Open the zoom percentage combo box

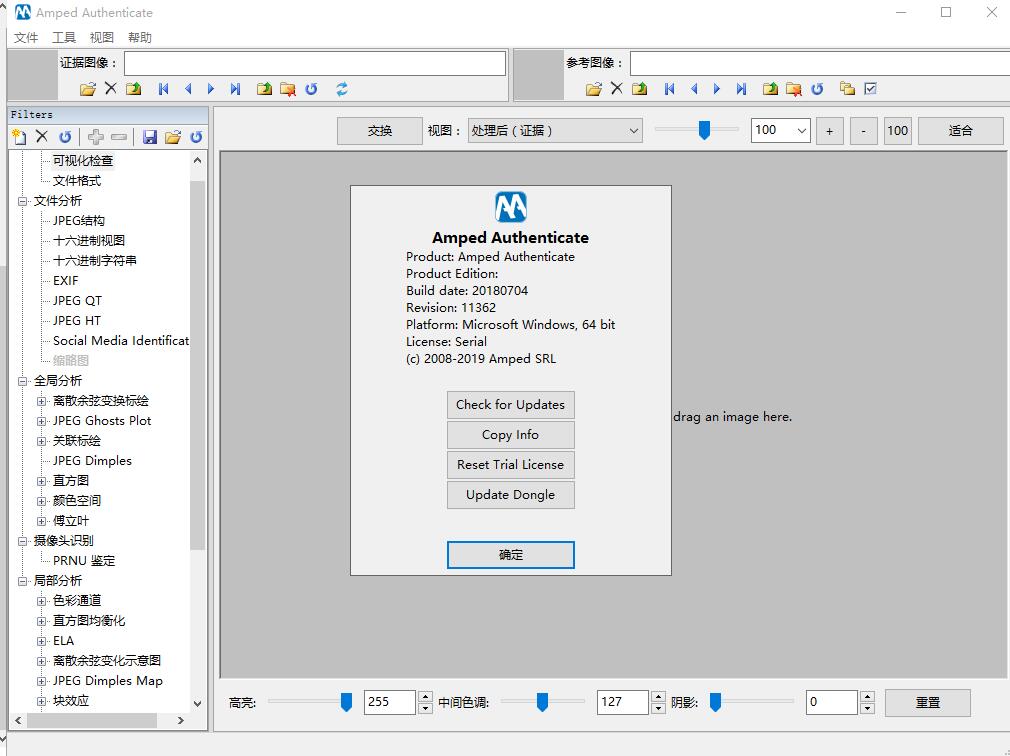[x=801, y=130]
